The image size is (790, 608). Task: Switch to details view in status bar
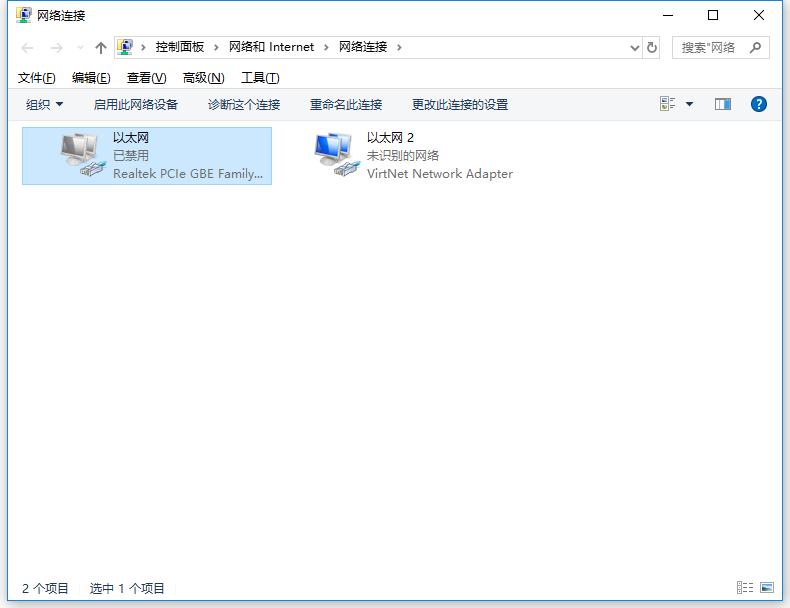pos(745,587)
